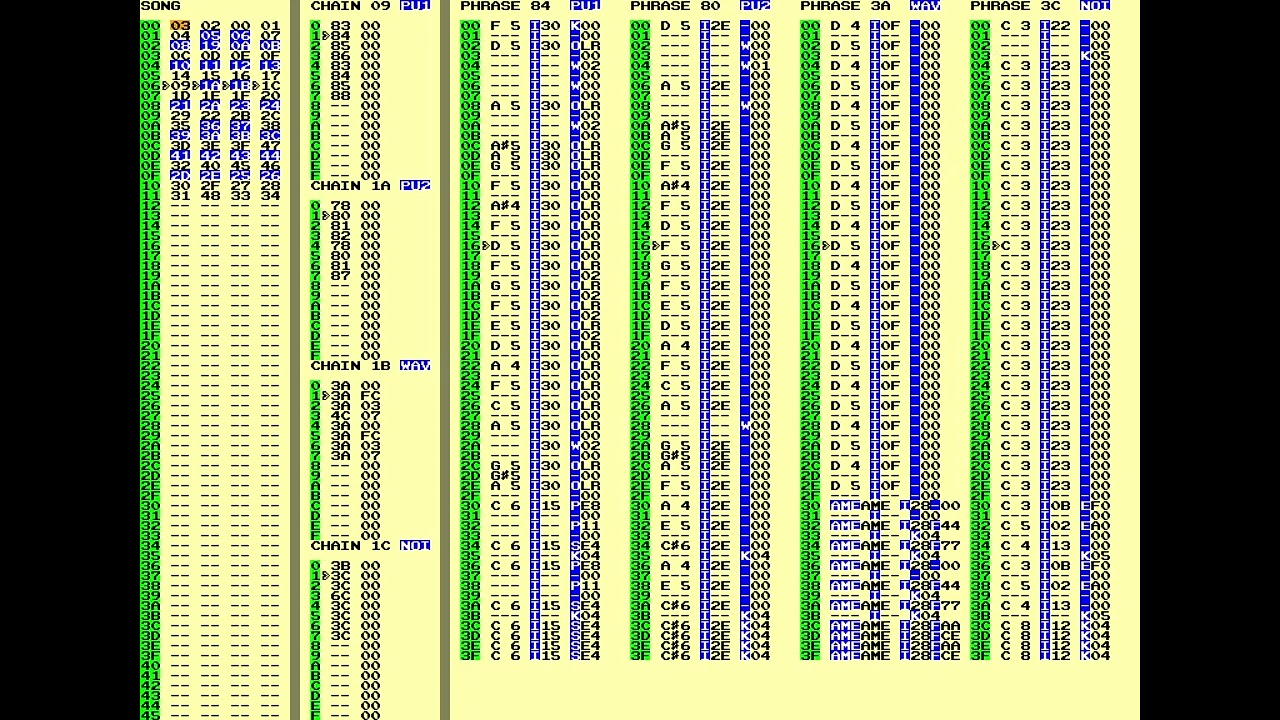Click the PU1 badge beside PHRASE 84
1280x720 pixels.
point(585,6)
